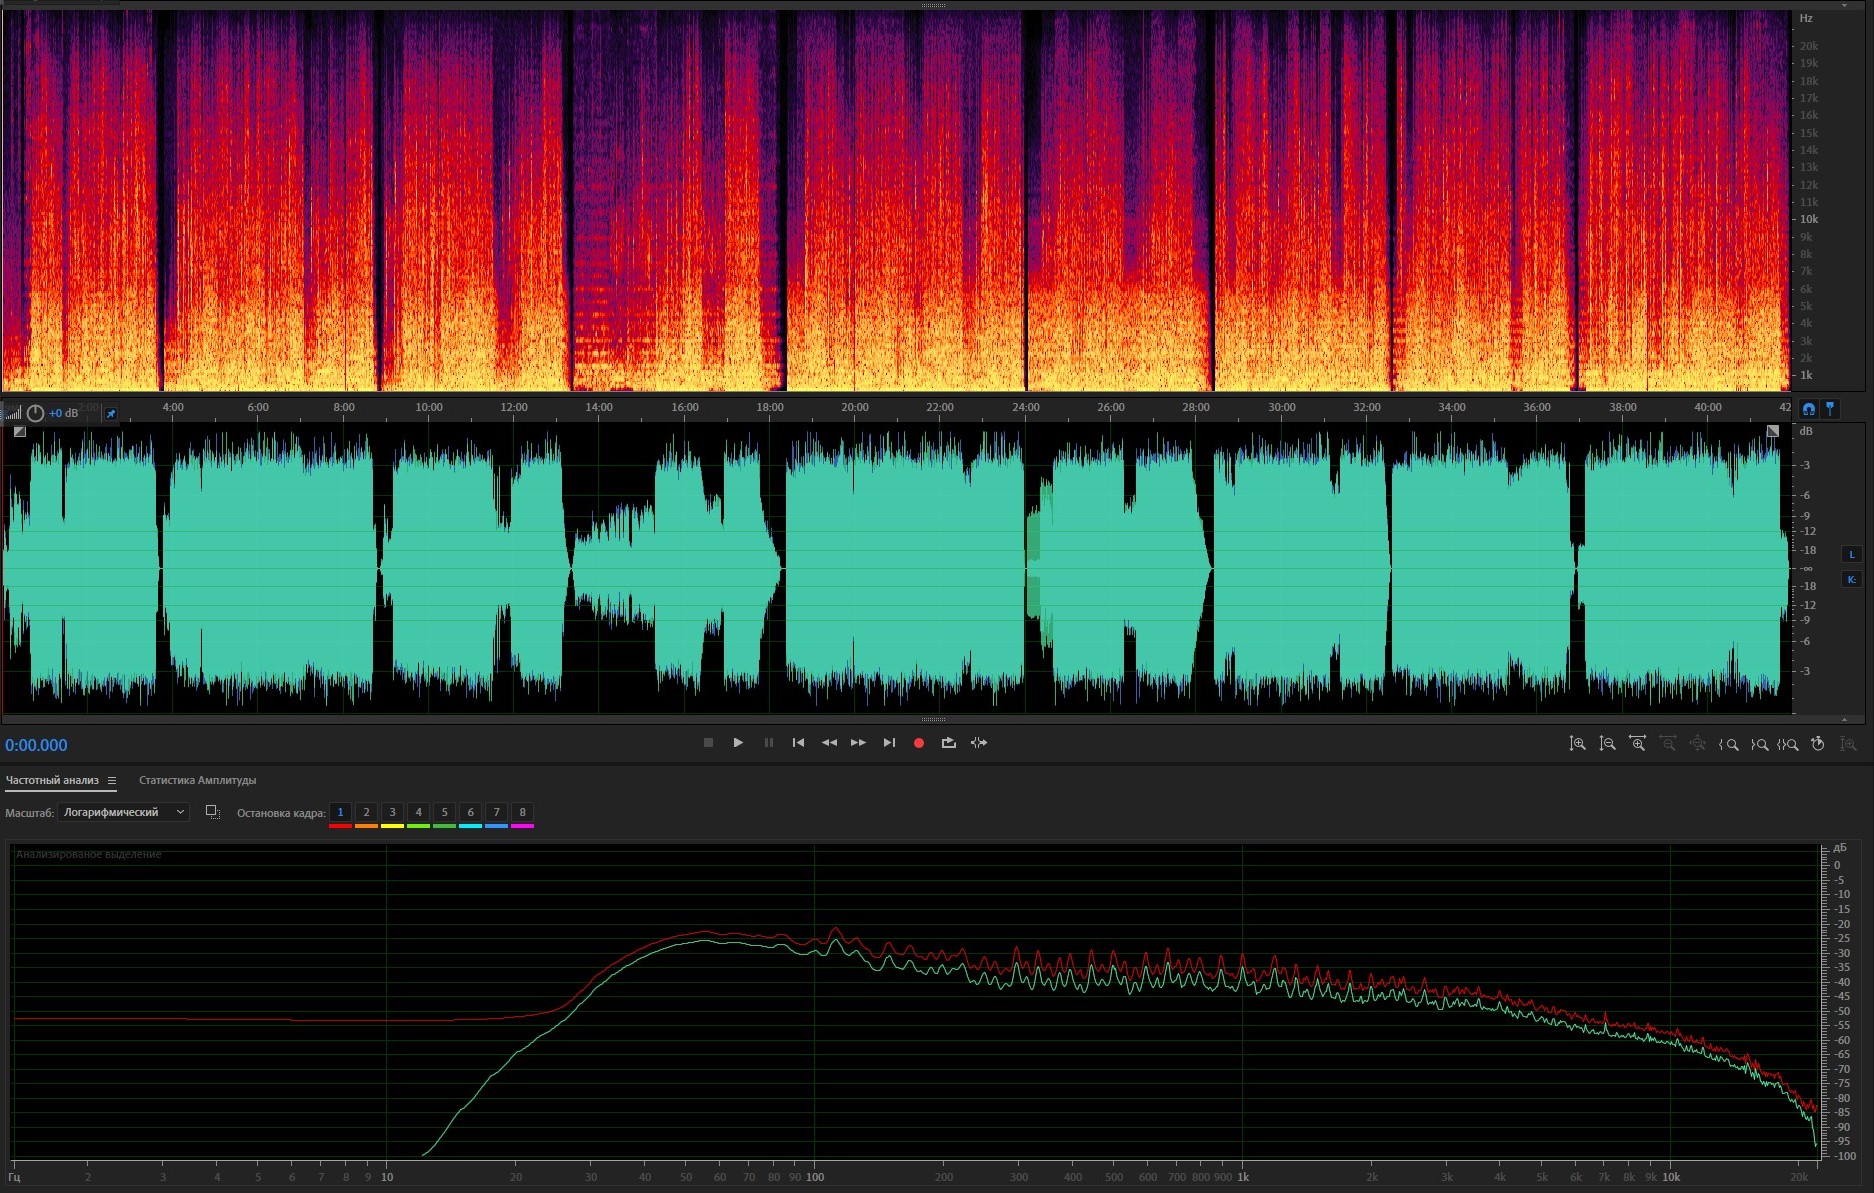Click the +0 dB volume adjustment knob

click(x=36, y=413)
